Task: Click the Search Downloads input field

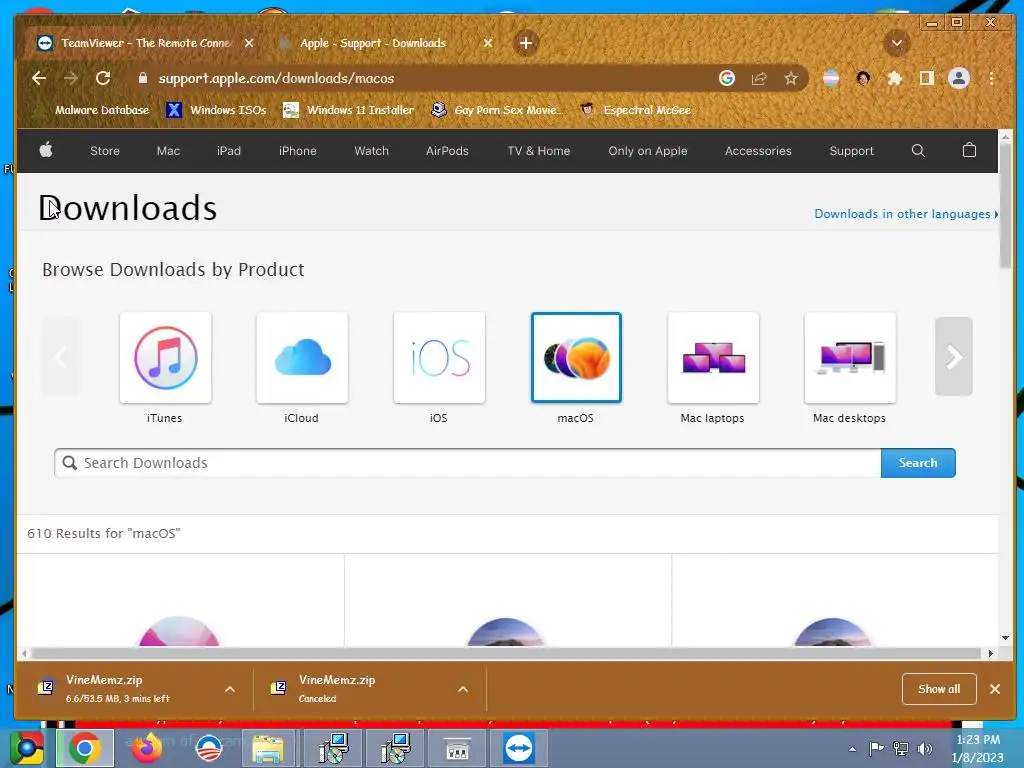Action: coord(468,463)
